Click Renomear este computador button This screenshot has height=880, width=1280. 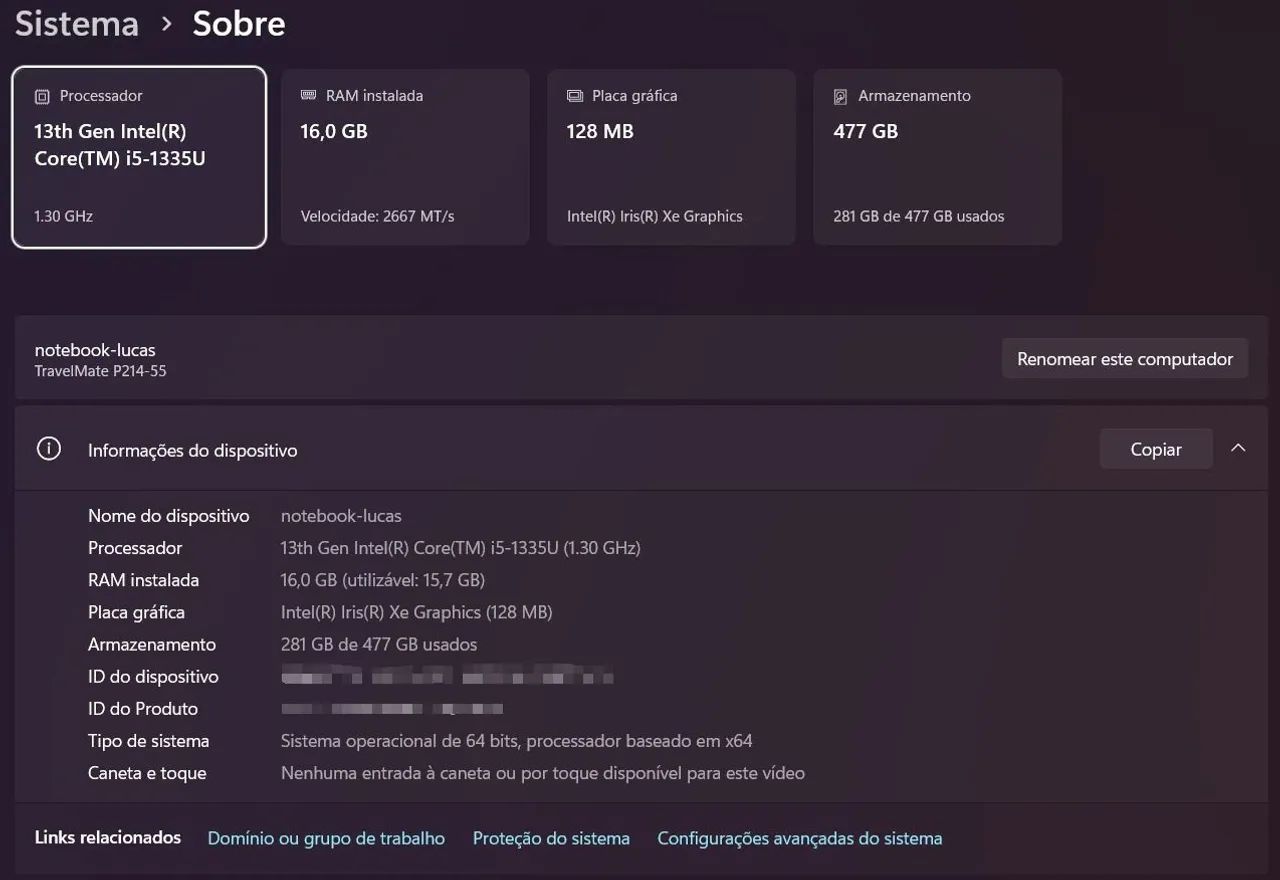point(1125,359)
